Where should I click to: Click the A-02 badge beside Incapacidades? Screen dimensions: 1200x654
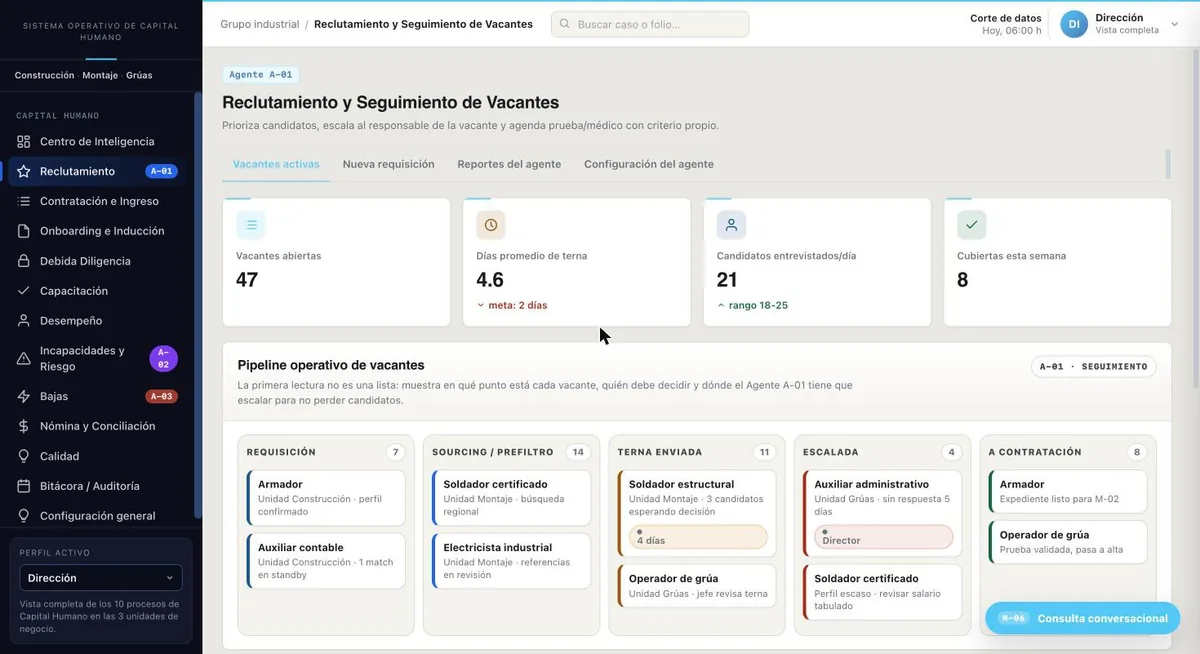(163, 358)
